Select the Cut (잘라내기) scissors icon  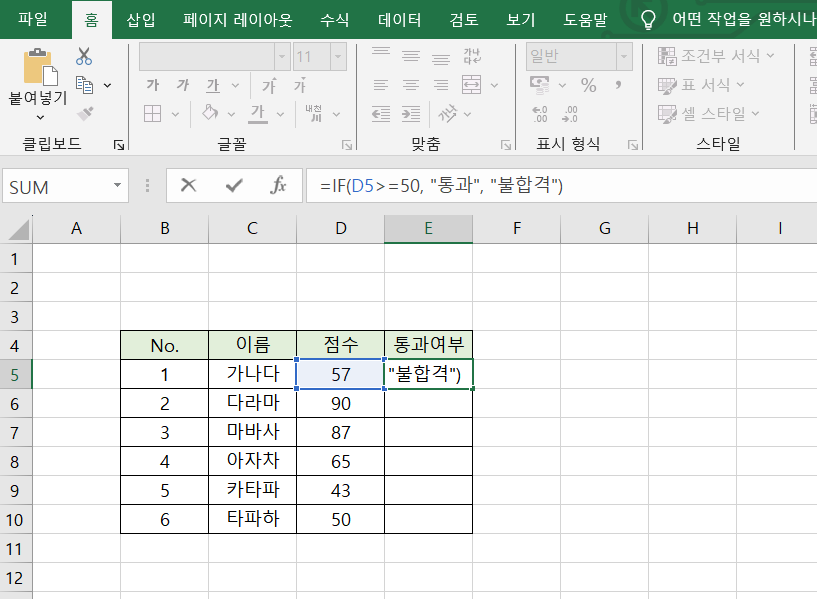(83, 56)
